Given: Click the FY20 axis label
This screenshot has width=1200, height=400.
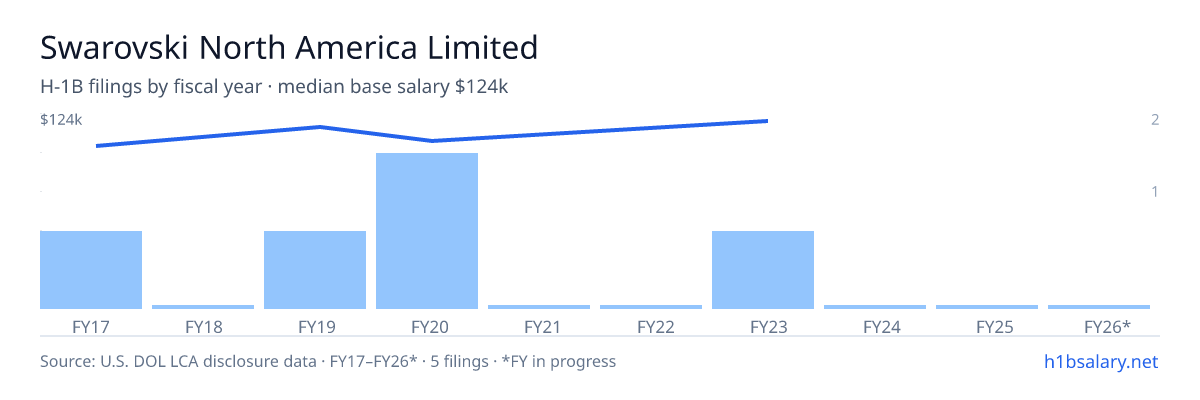Looking at the screenshot, I should (x=427, y=326).
